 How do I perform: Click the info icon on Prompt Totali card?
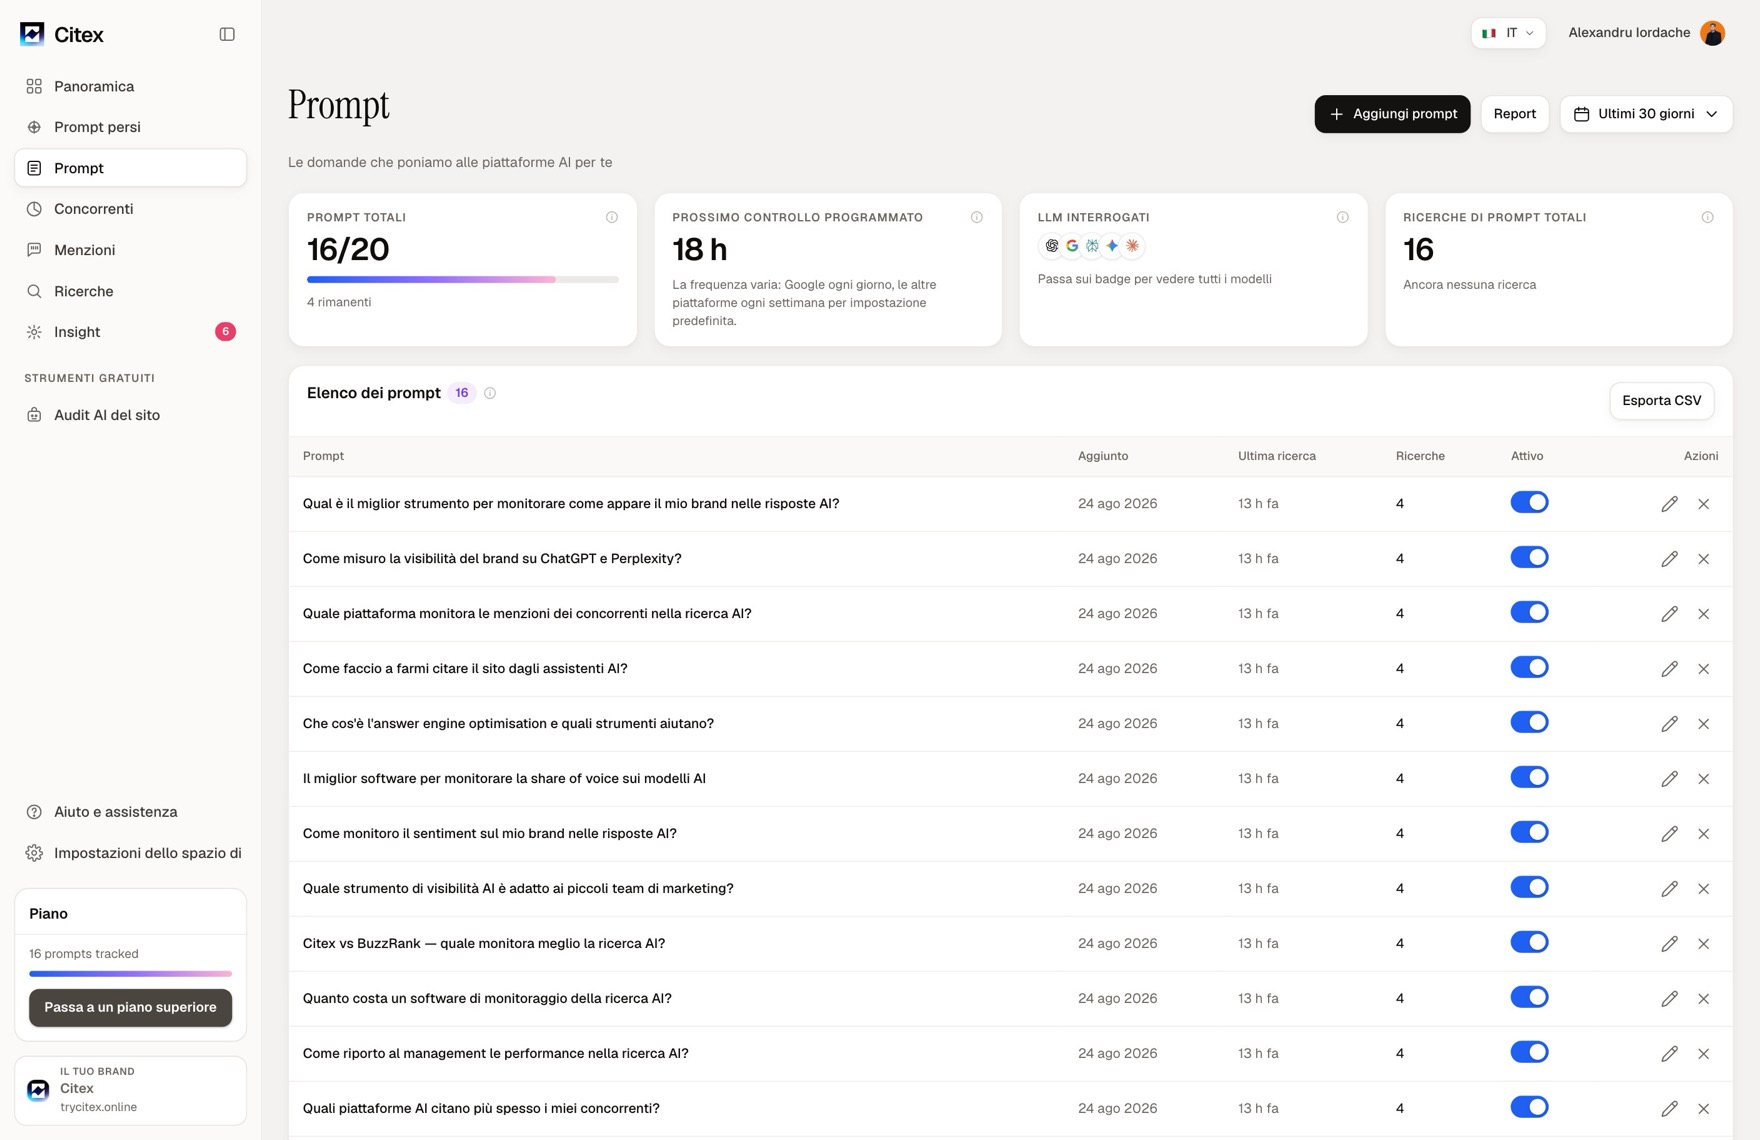612,217
